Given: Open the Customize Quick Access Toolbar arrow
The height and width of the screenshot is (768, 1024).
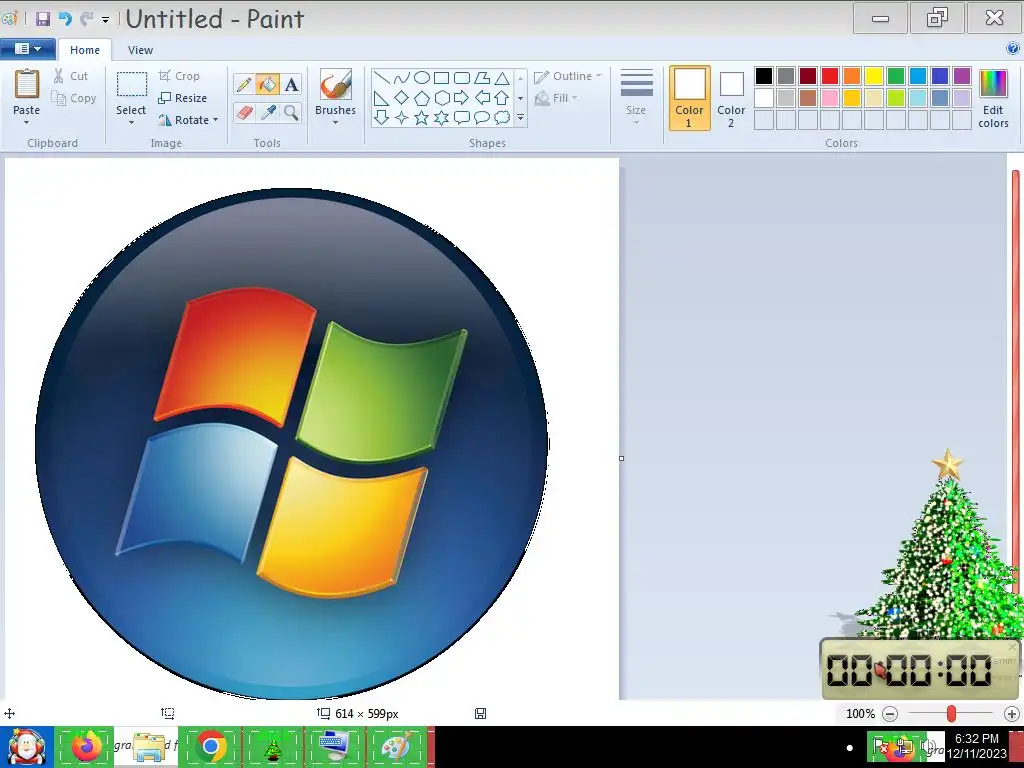Looking at the screenshot, I should (x=105, y=20).
